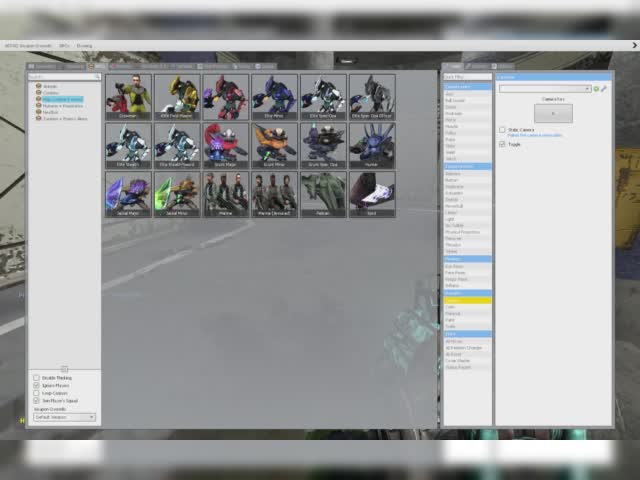Enable the Disable Thinking checkbox
This screenshot has width=640, height=480.
pos(36,378)
